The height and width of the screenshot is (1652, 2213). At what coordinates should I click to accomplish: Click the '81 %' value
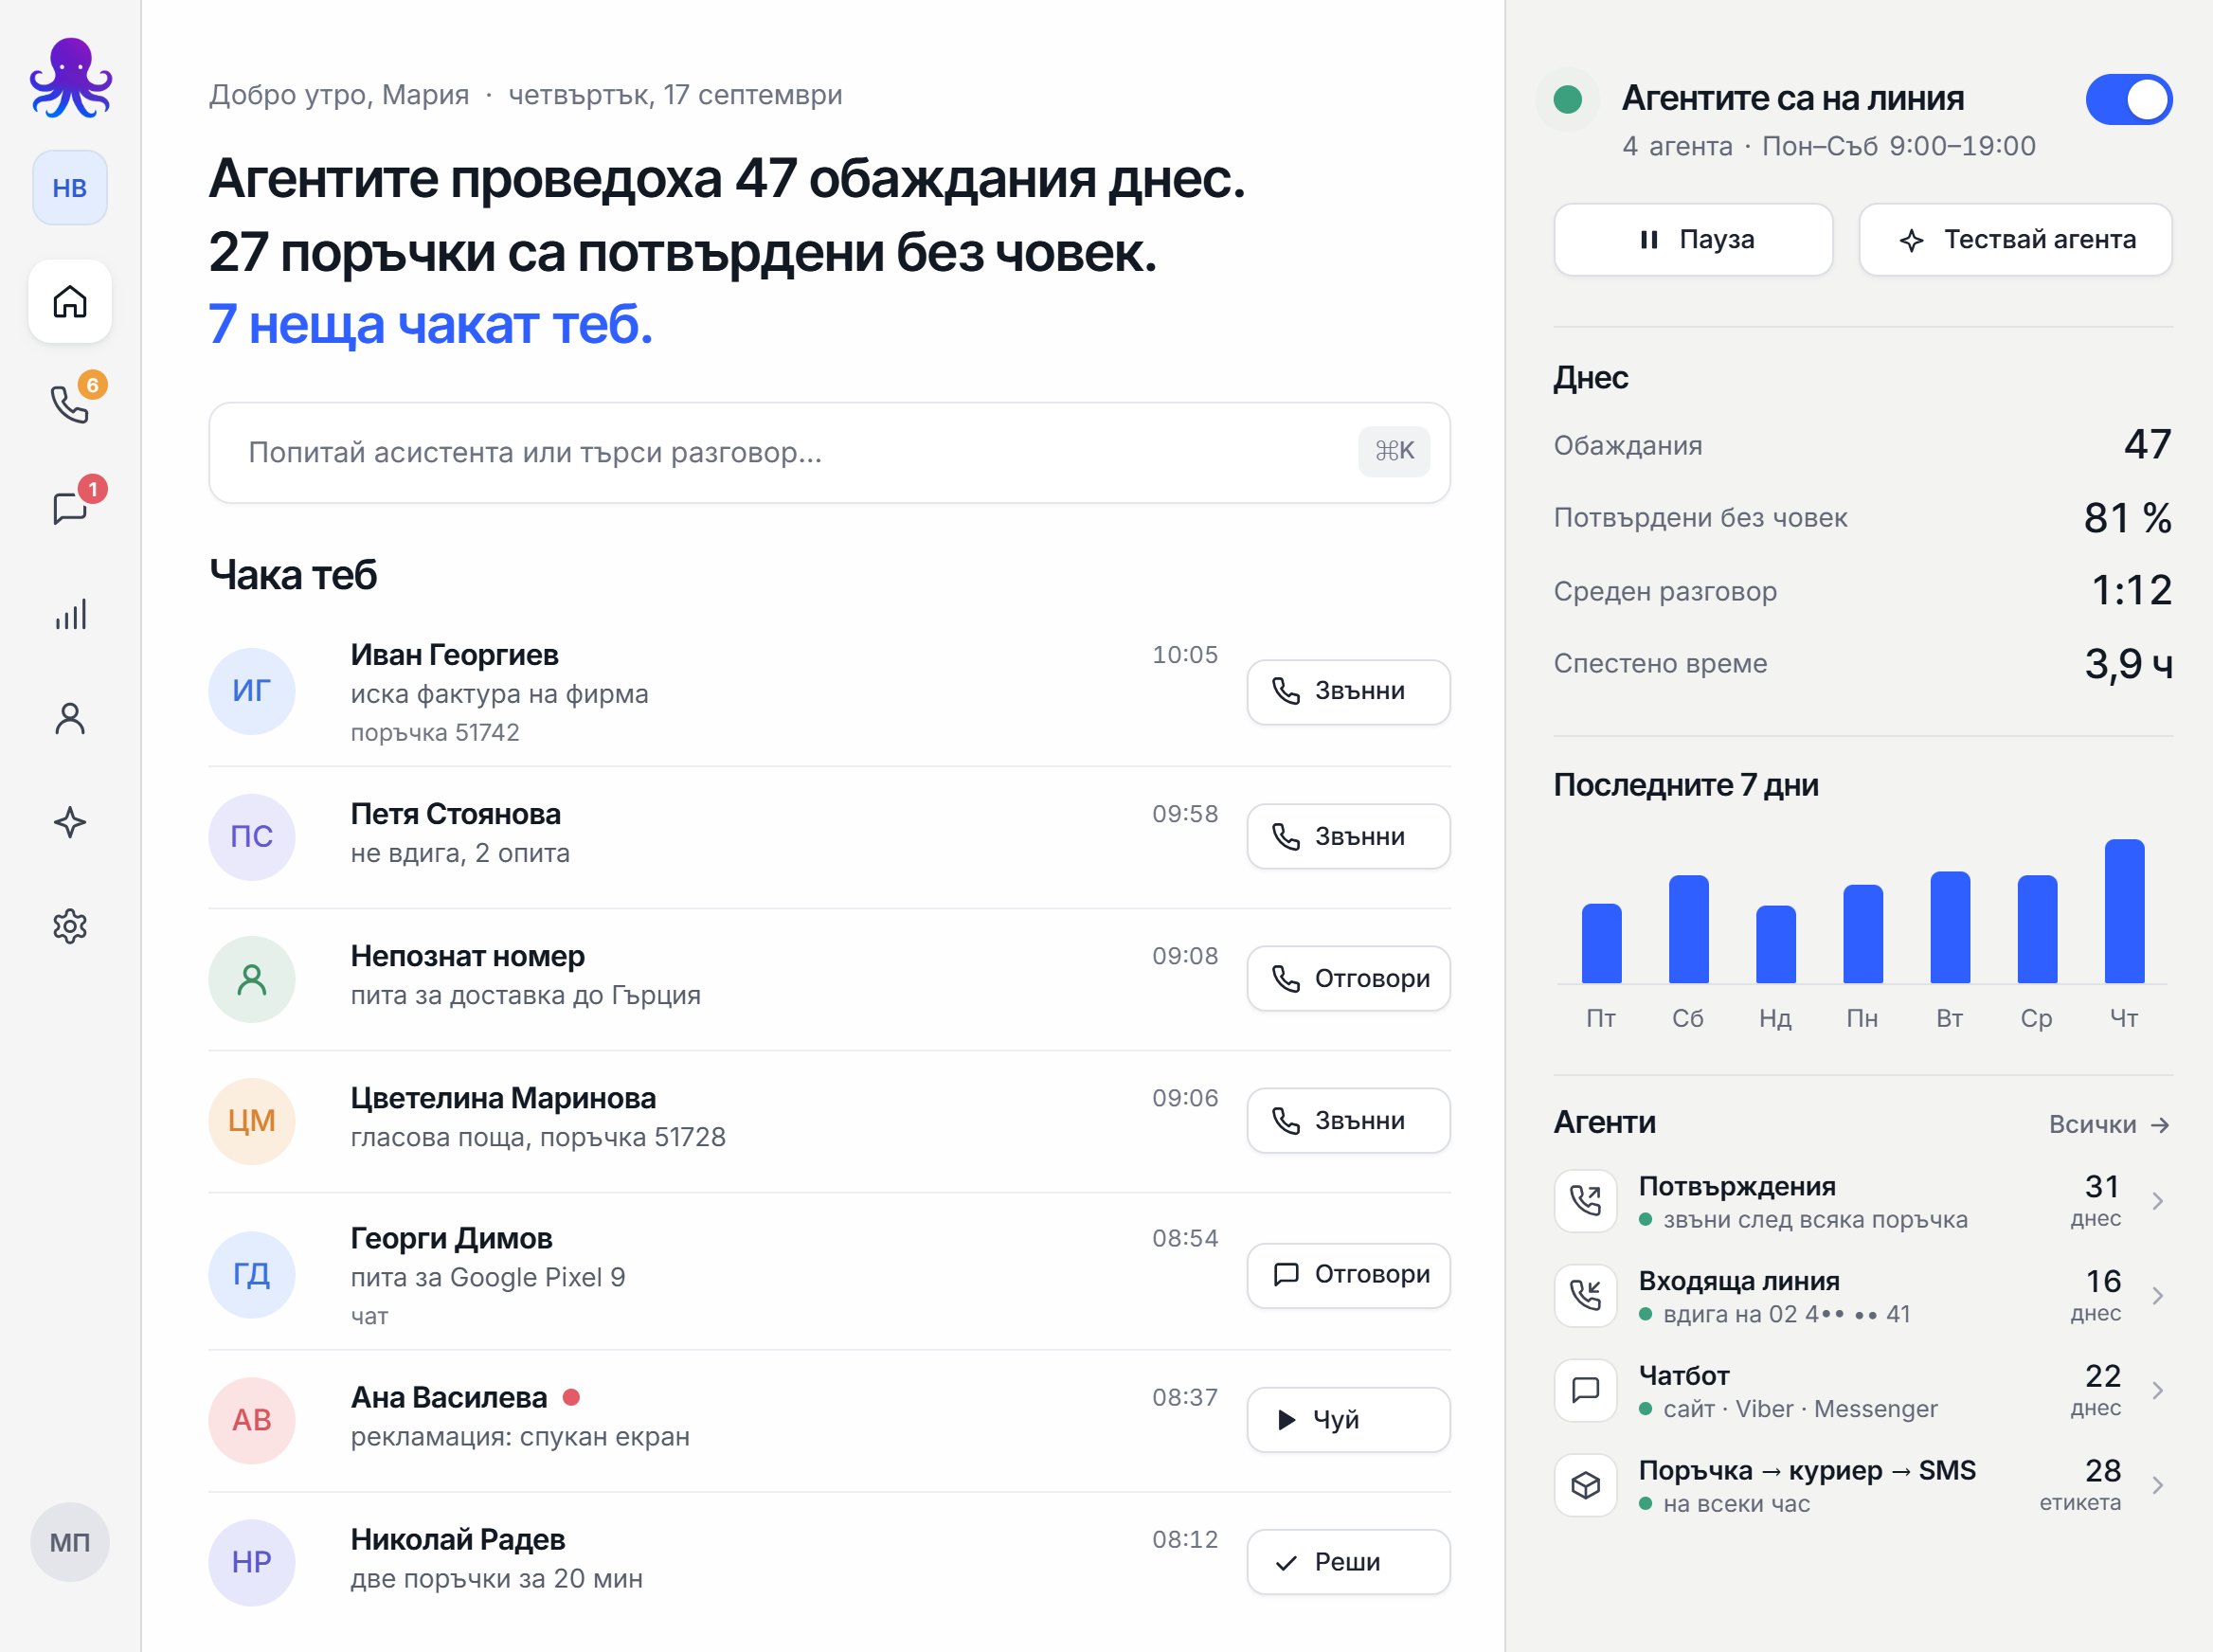(2127, 518)
